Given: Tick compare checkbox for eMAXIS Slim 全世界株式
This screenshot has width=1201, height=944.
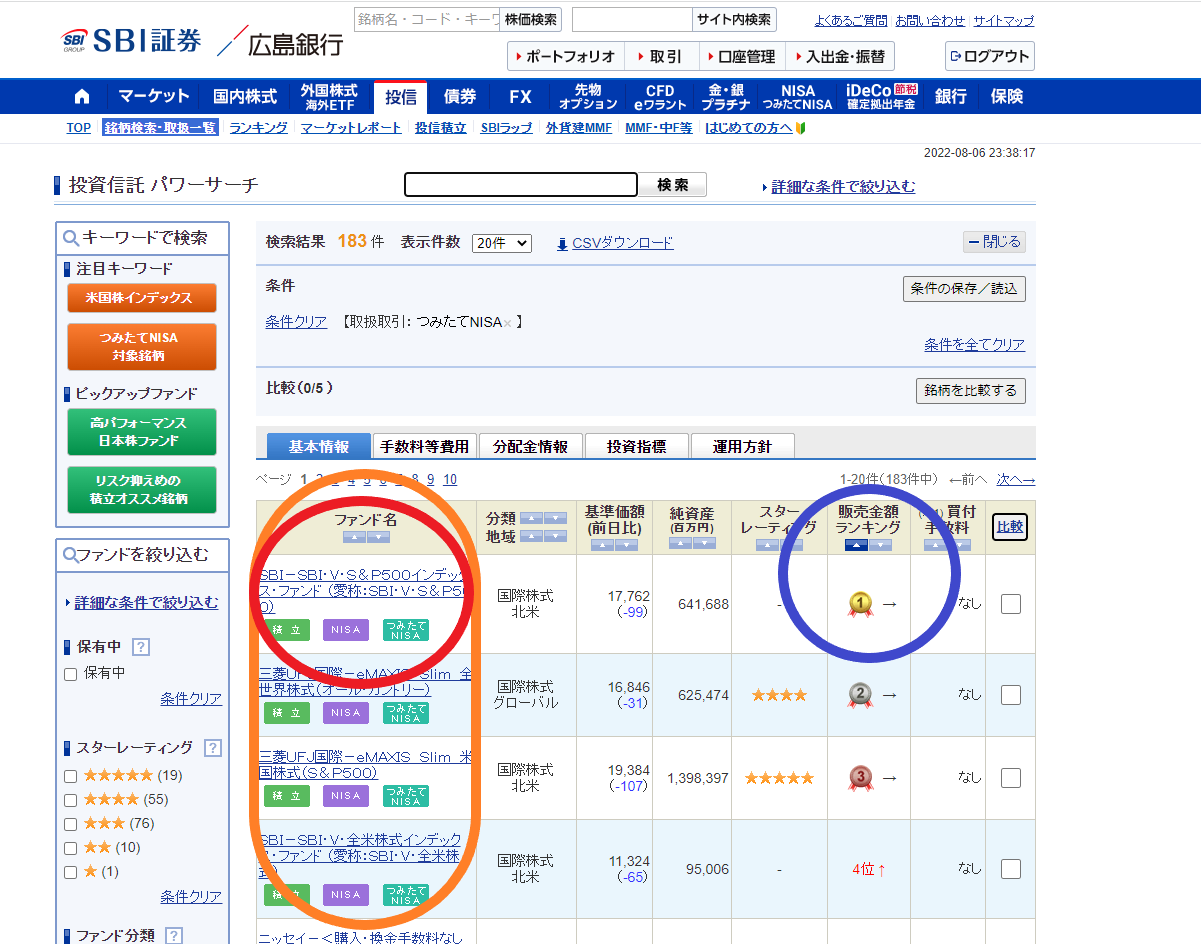Looking at the screenshot, I should tap(1011, 695).
